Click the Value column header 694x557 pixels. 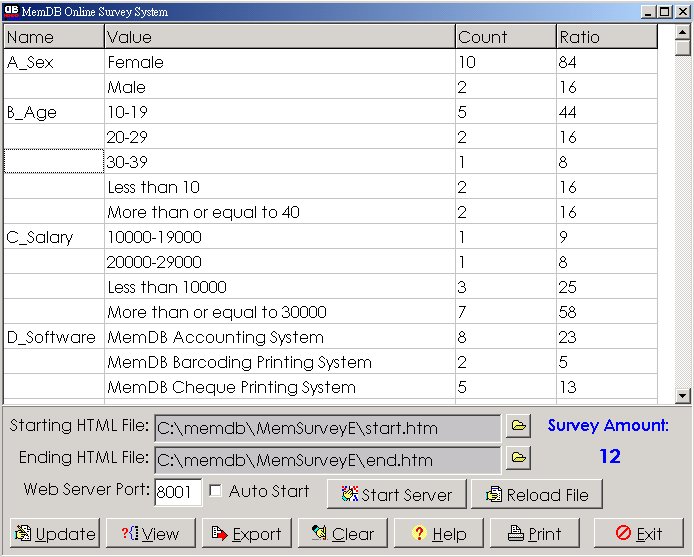[x=280, y=37]
